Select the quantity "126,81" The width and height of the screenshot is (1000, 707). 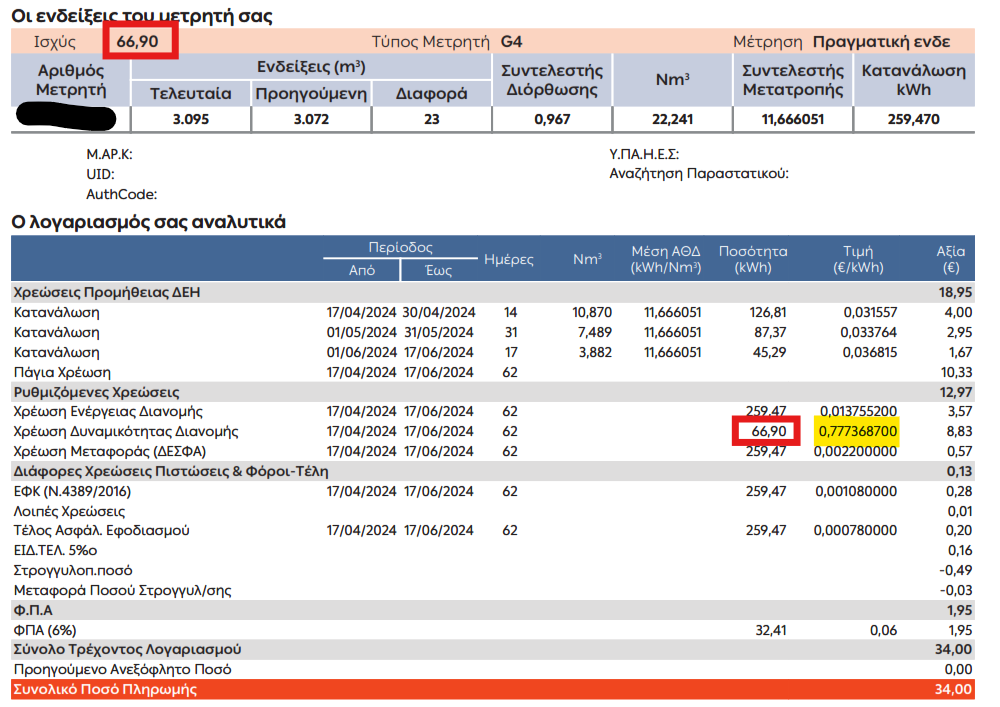[x=768, y=312]
